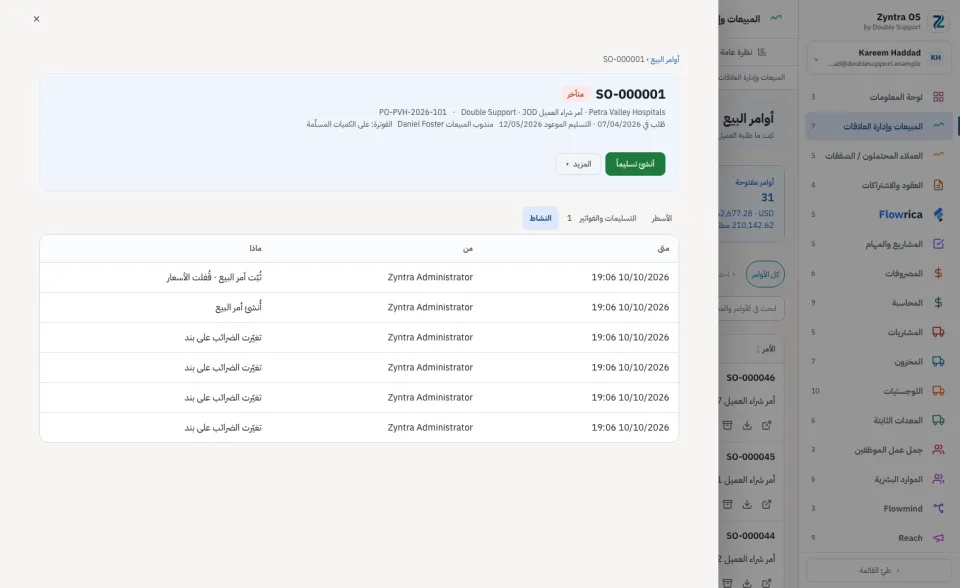The width and height of the screenshot is (960, 588).
Task: Open المخزون sidebar icon
Action: pyautogui.click(x=938, y=361)
